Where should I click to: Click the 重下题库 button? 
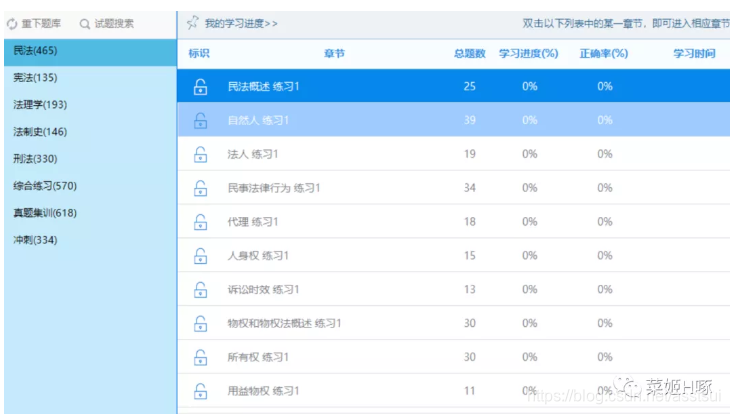click(34, 24)
